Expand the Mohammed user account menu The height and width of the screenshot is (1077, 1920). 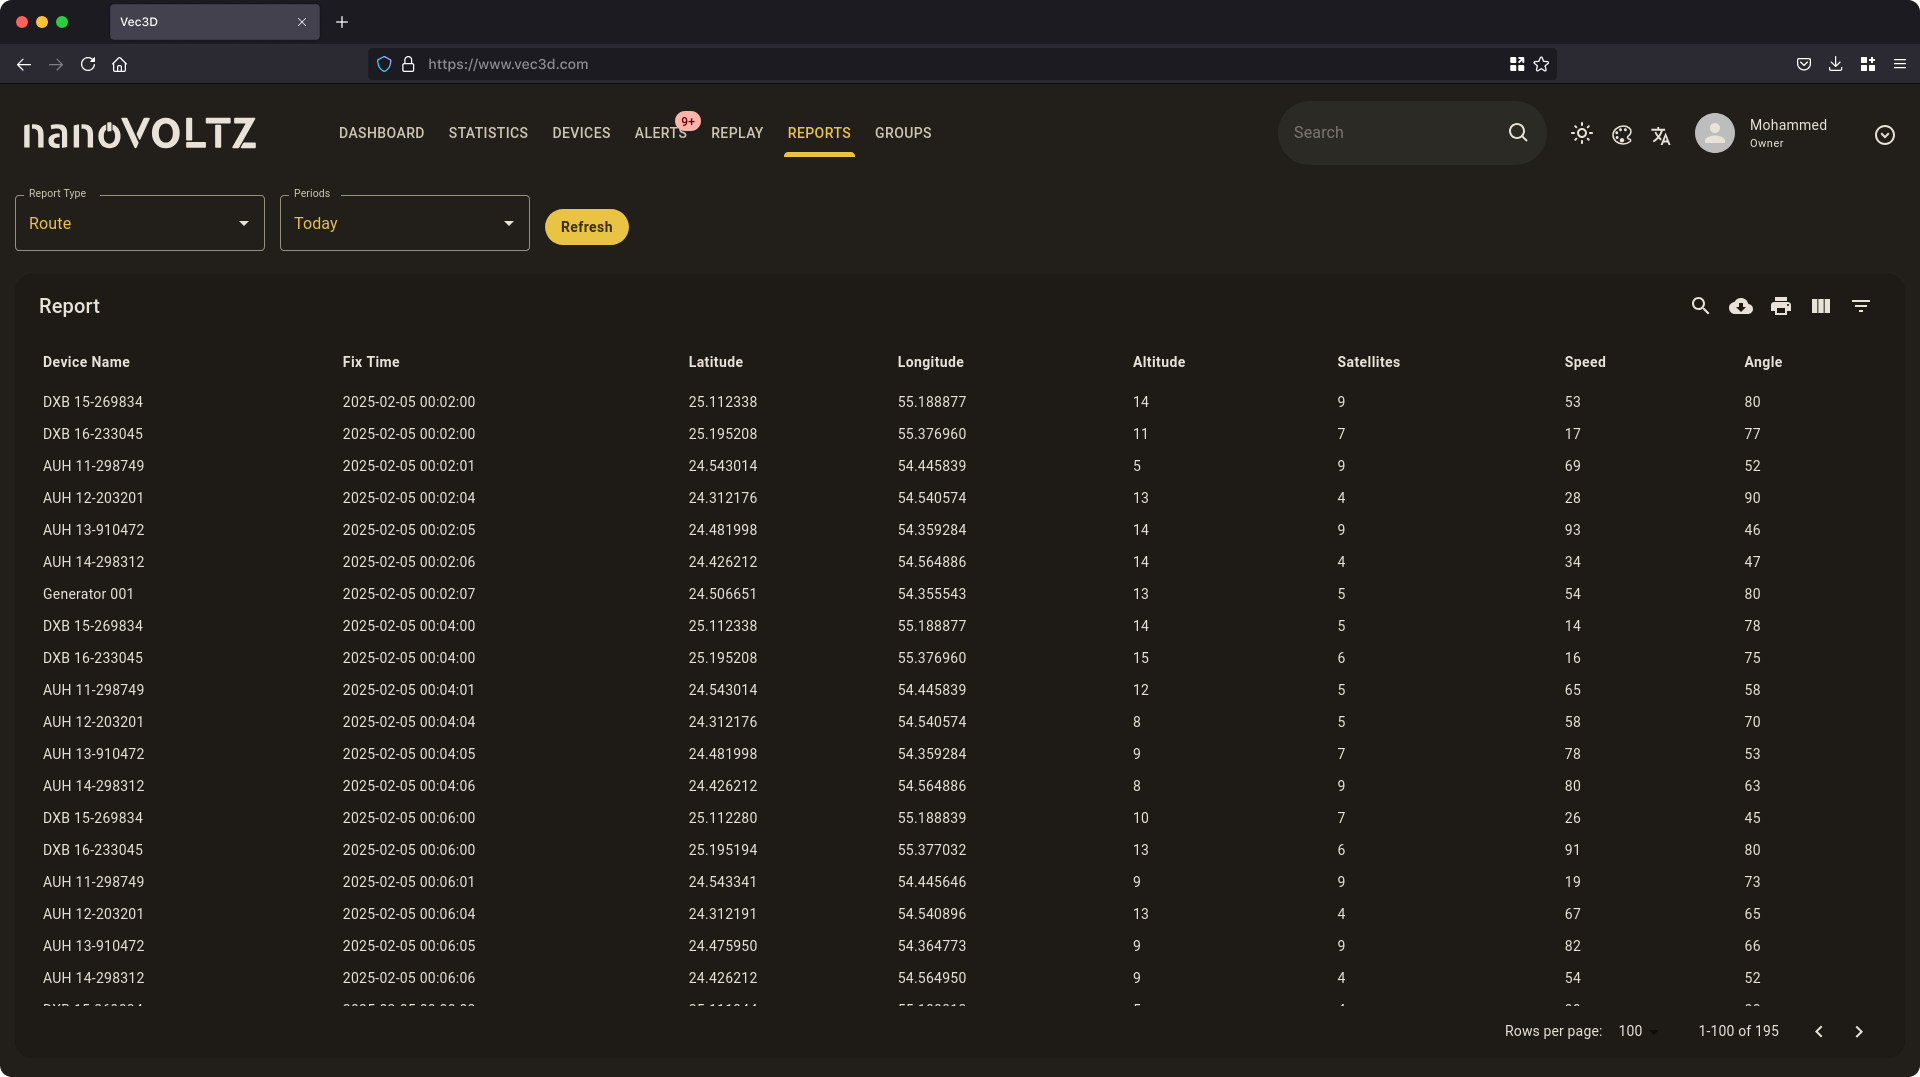coord(1884,135)
